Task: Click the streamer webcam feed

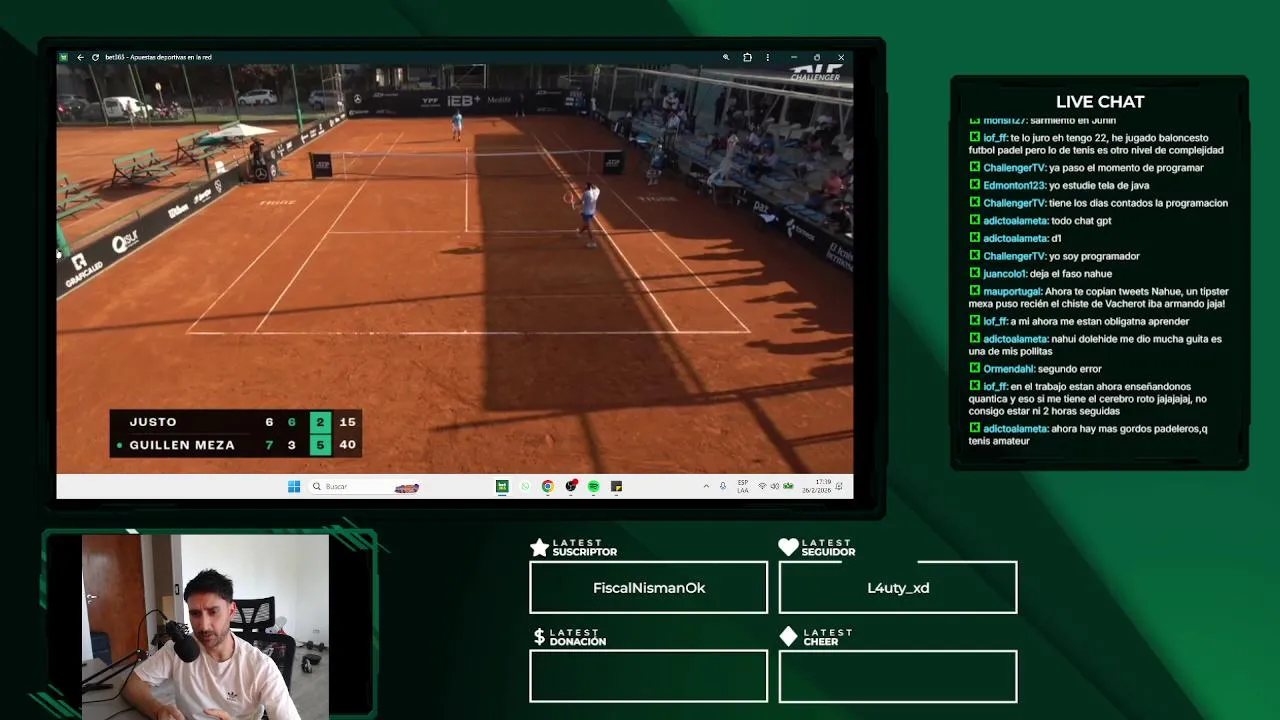Action: pyautogui.click(x=205, y=627)
